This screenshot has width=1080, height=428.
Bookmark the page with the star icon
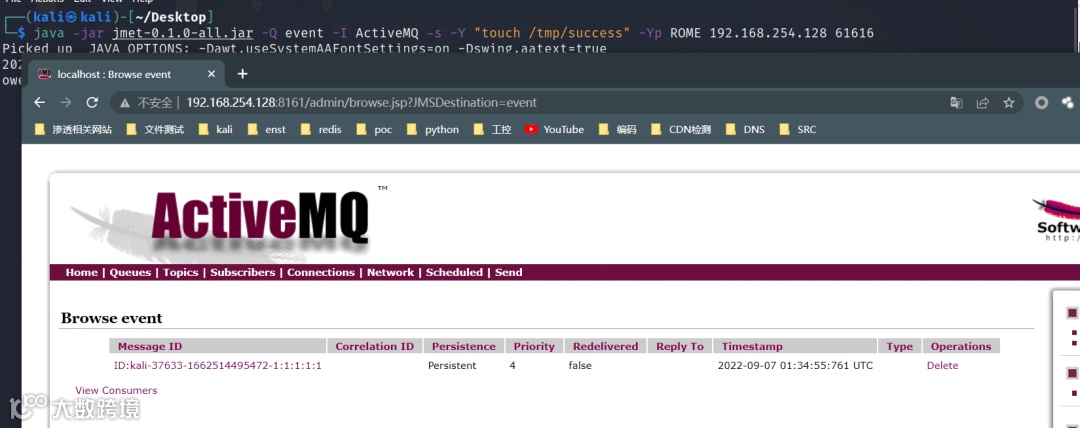tap(1009, 103)
